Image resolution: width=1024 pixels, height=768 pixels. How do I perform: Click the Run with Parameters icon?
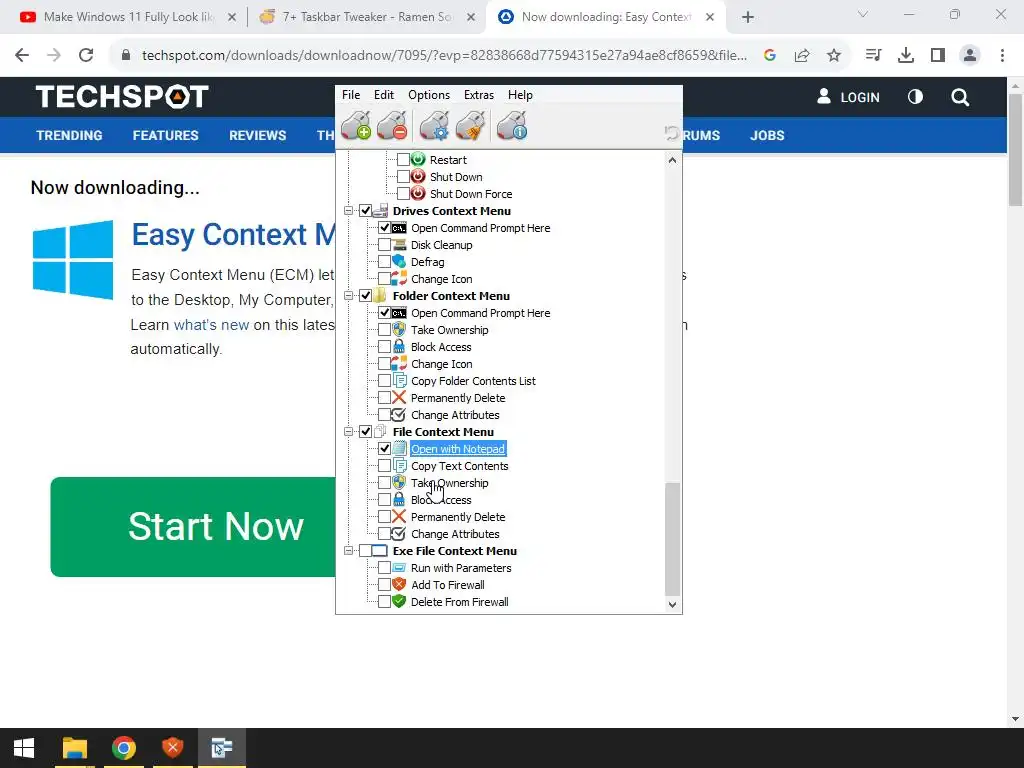(399, 567)
